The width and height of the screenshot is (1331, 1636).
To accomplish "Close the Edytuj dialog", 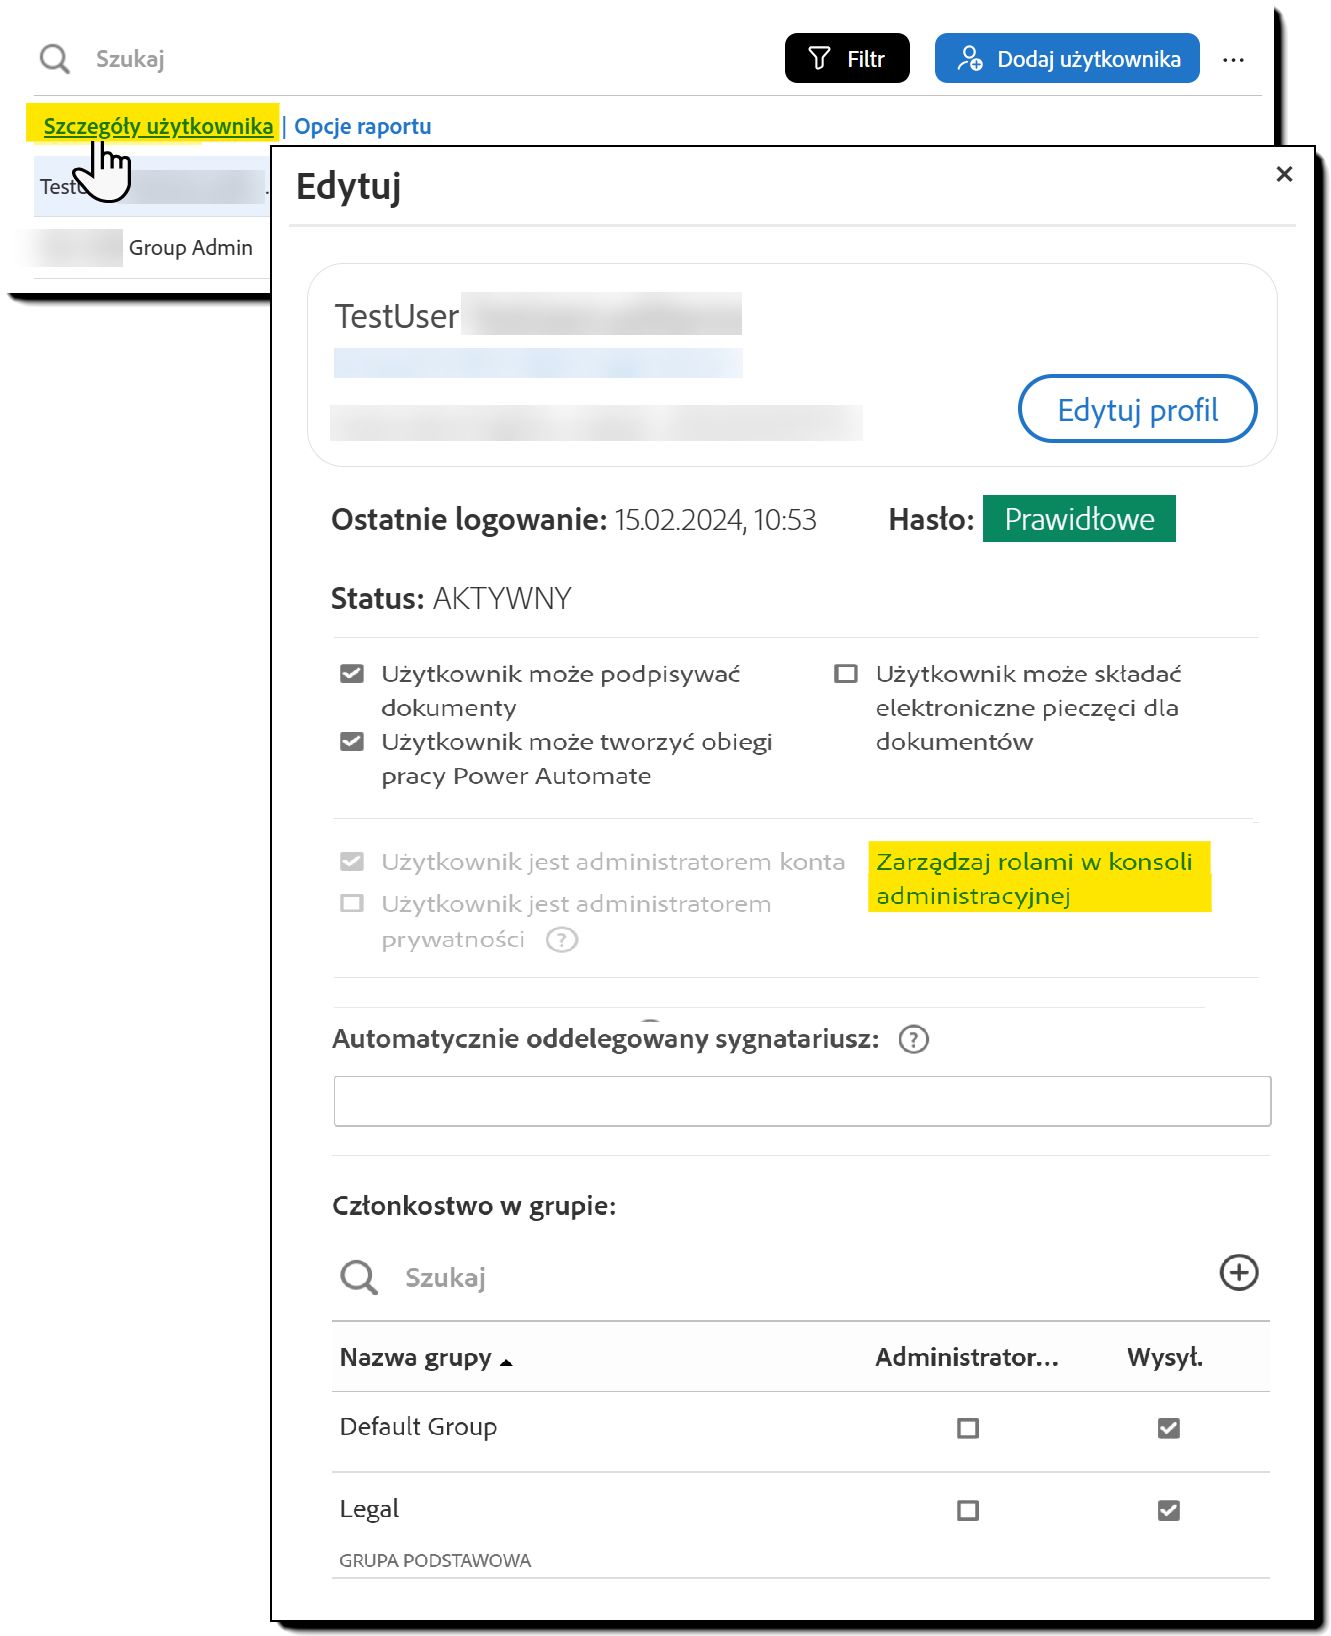I will [x=1285, y=174].
